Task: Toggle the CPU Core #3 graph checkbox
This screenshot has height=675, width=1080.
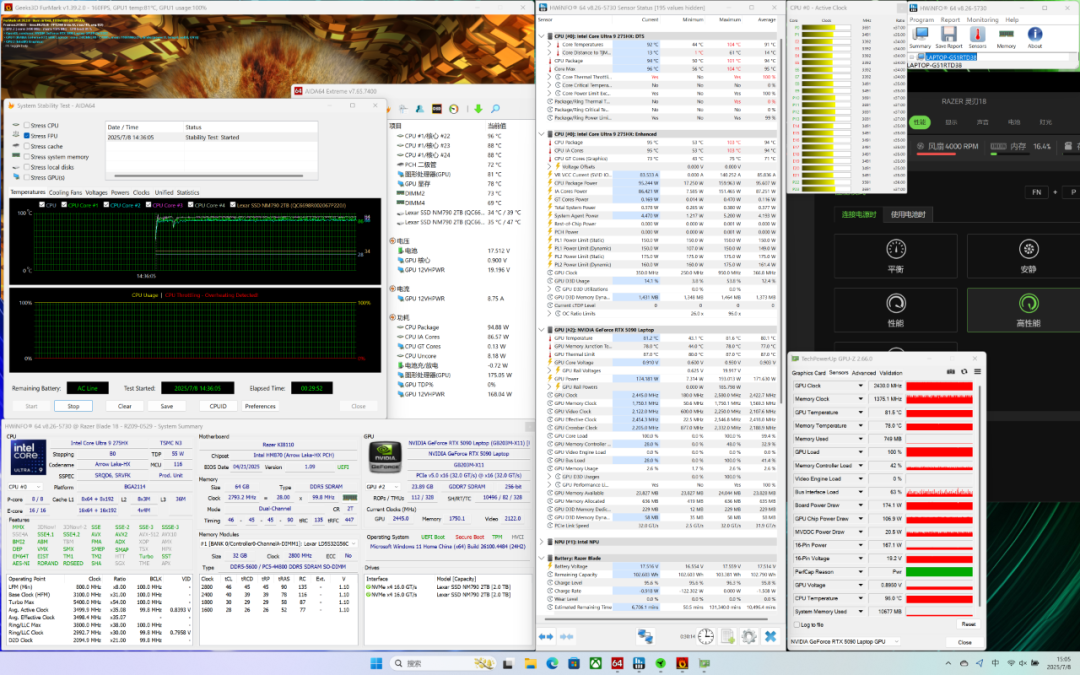Action: point(148,205)
